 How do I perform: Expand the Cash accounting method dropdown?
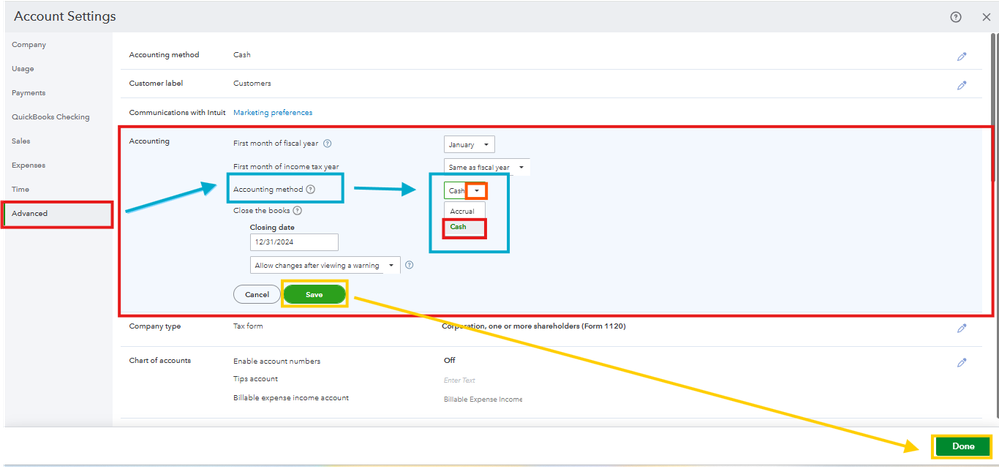466,190
